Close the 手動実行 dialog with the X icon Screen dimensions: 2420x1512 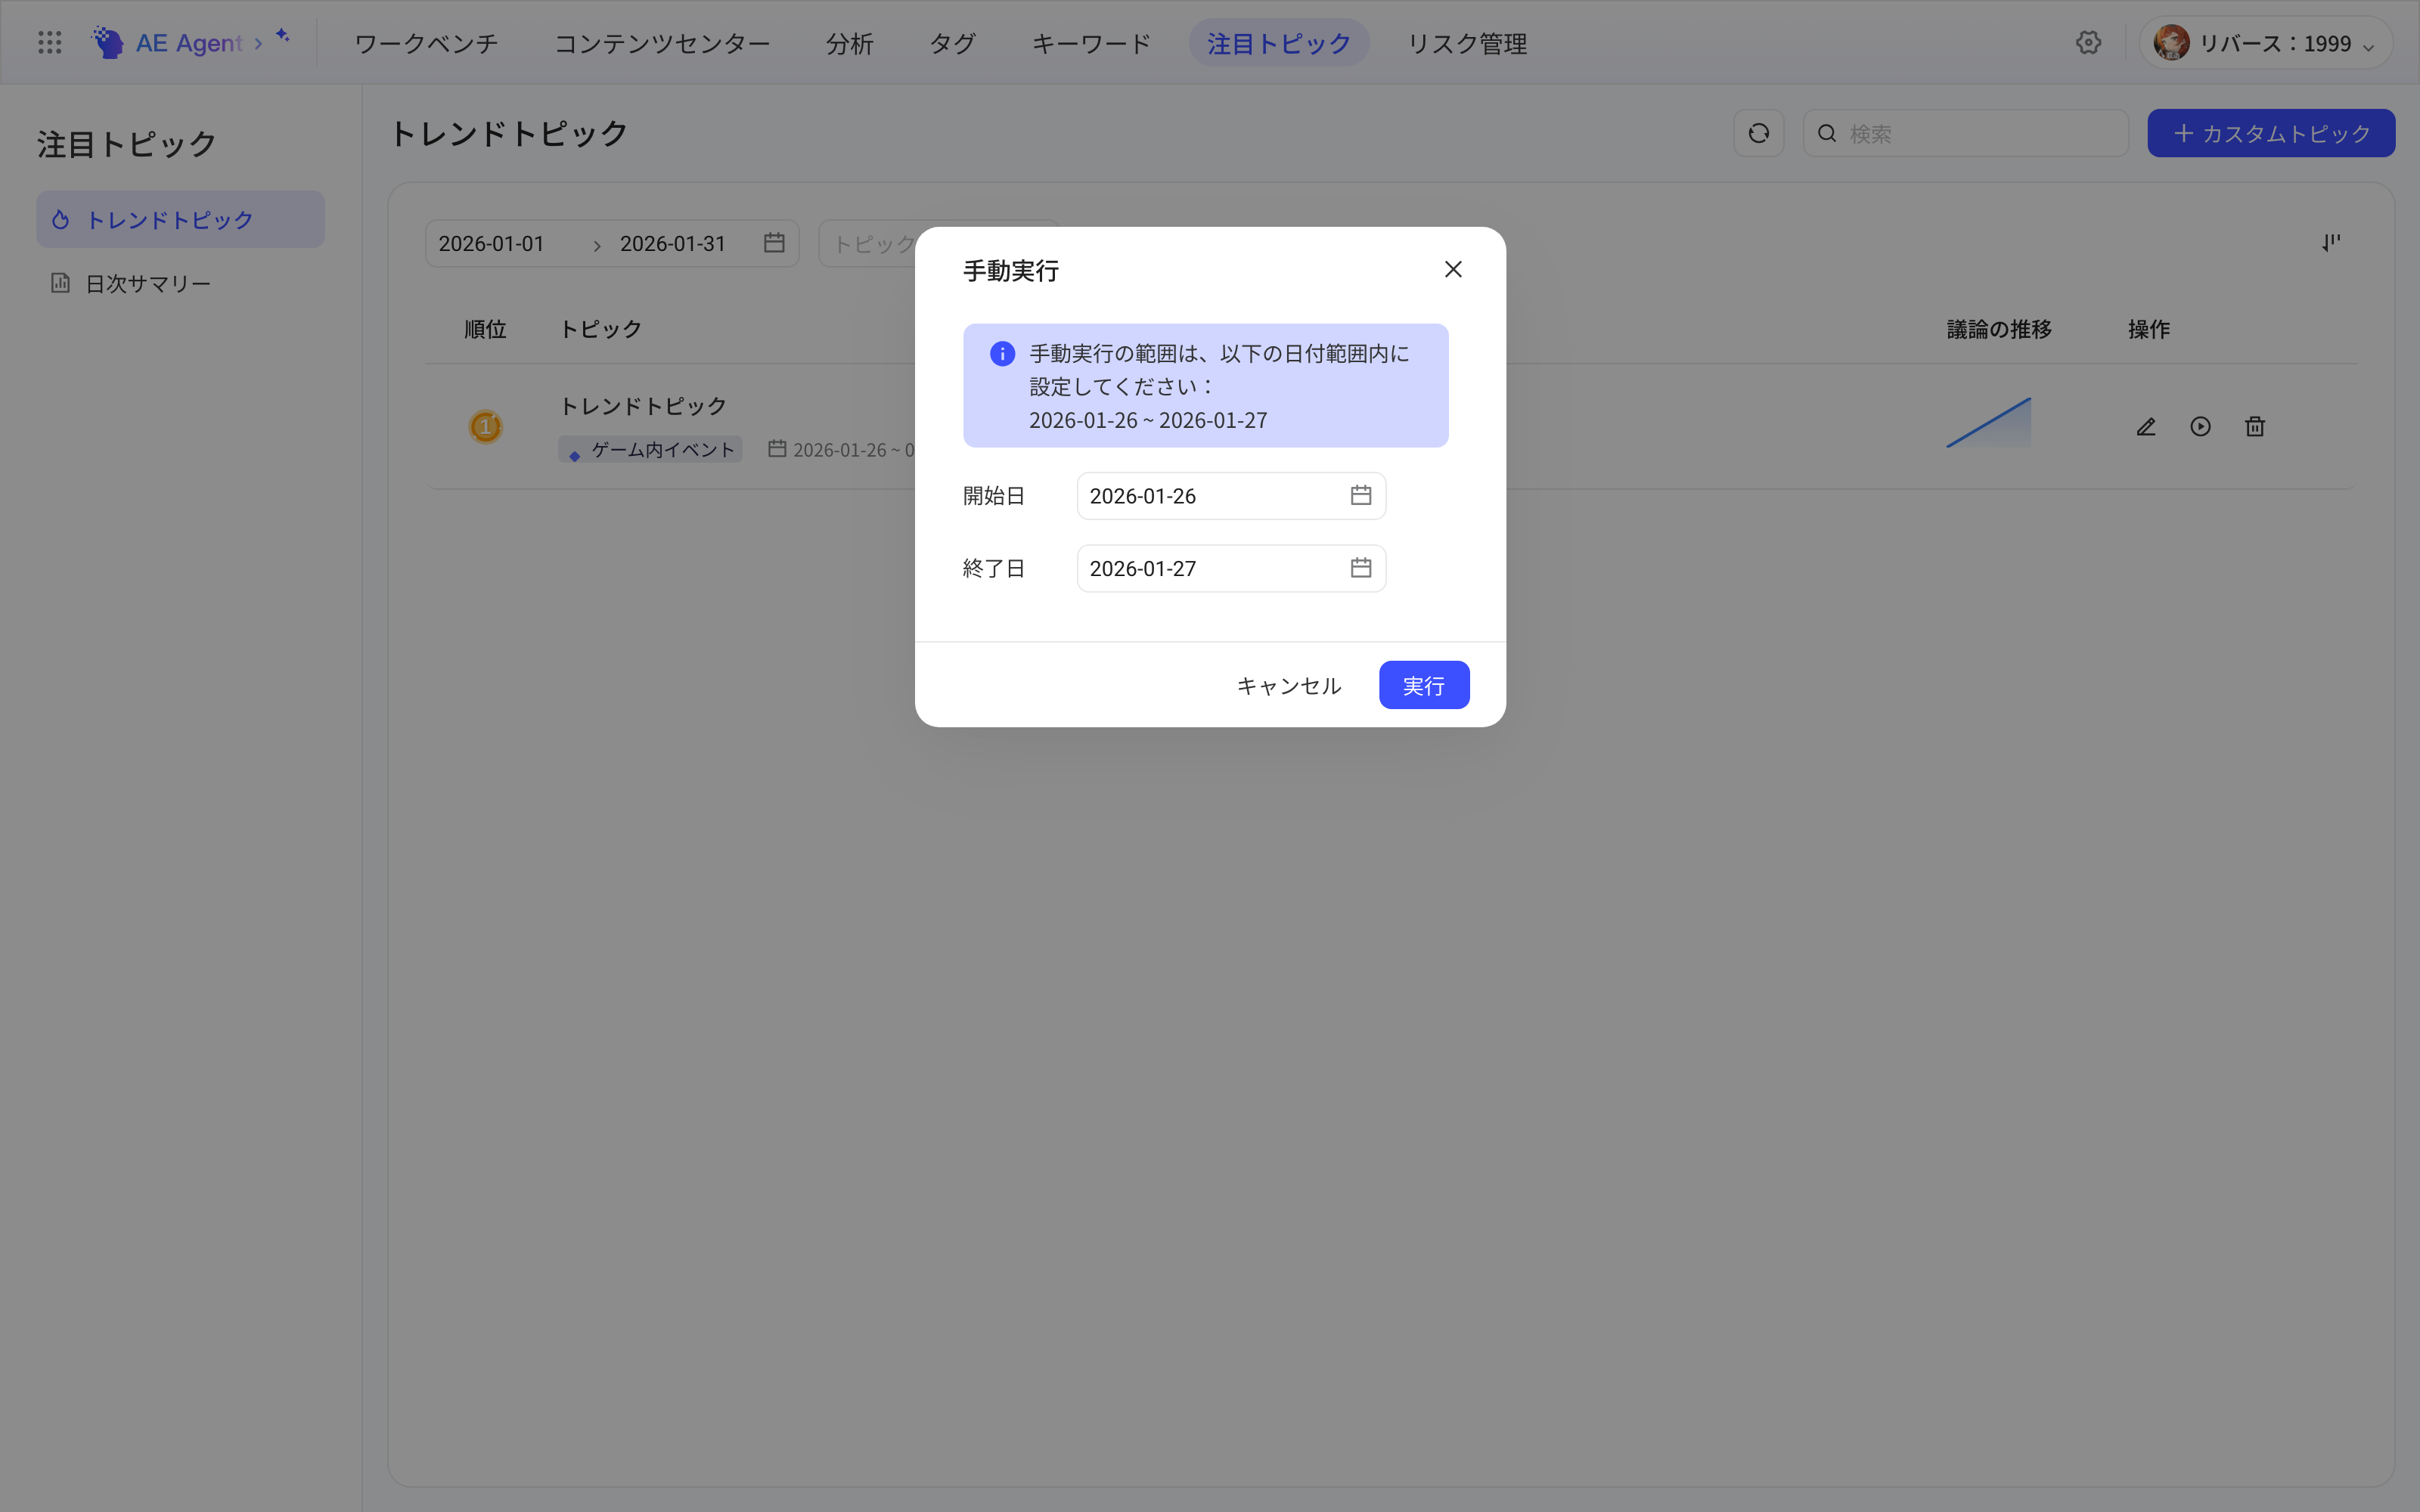point(1453,269)
